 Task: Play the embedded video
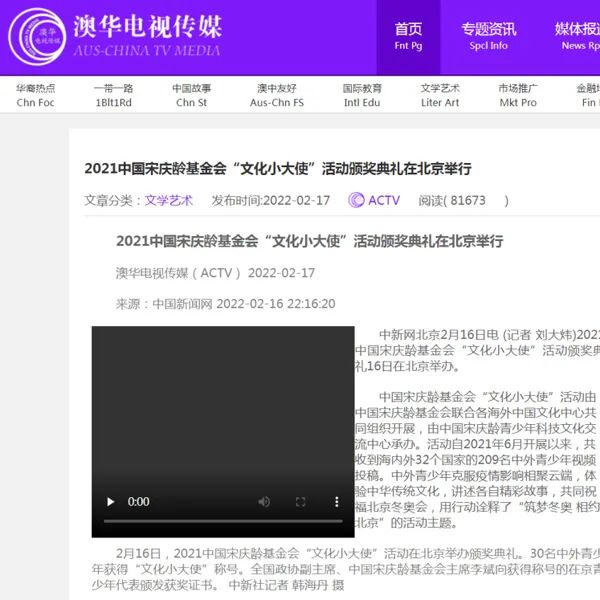pyautogui.click(x=111, y=501)
